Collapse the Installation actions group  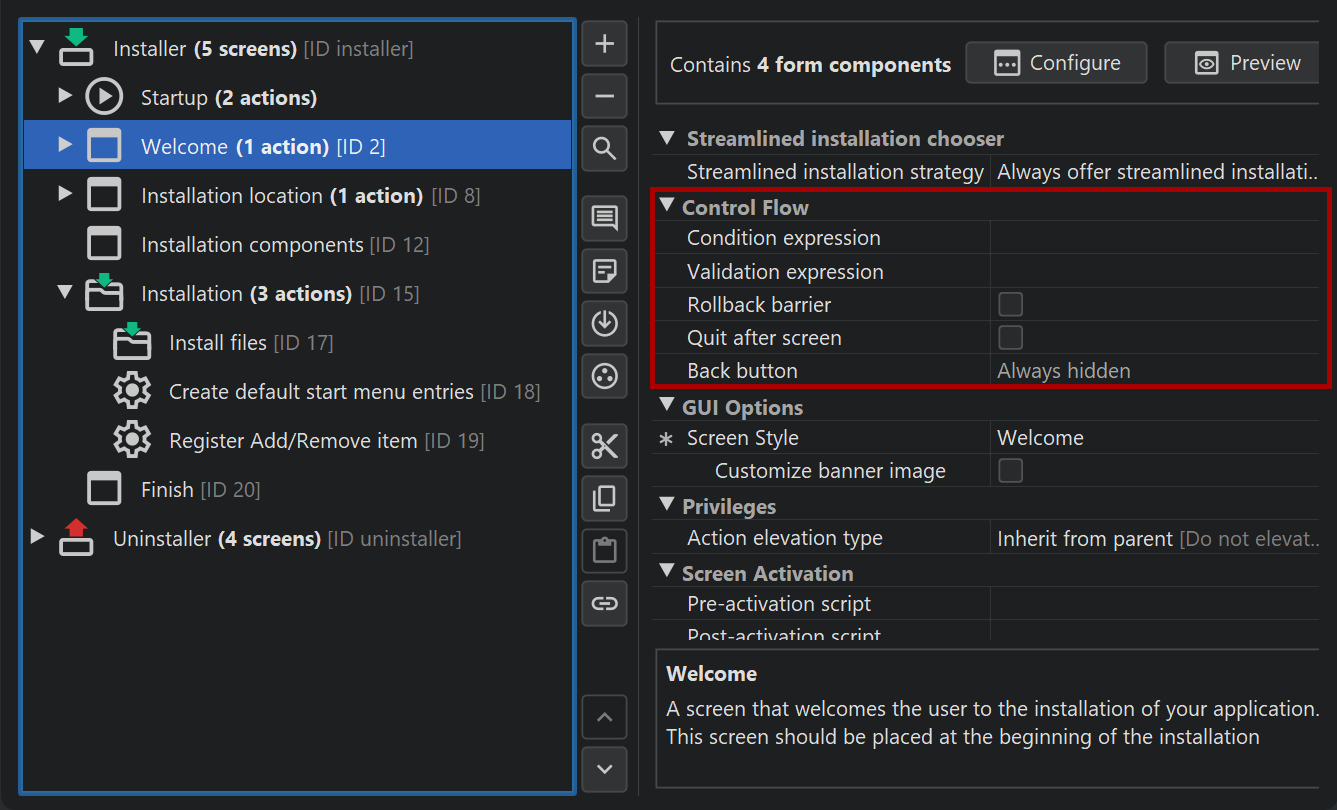coord(65,292)
